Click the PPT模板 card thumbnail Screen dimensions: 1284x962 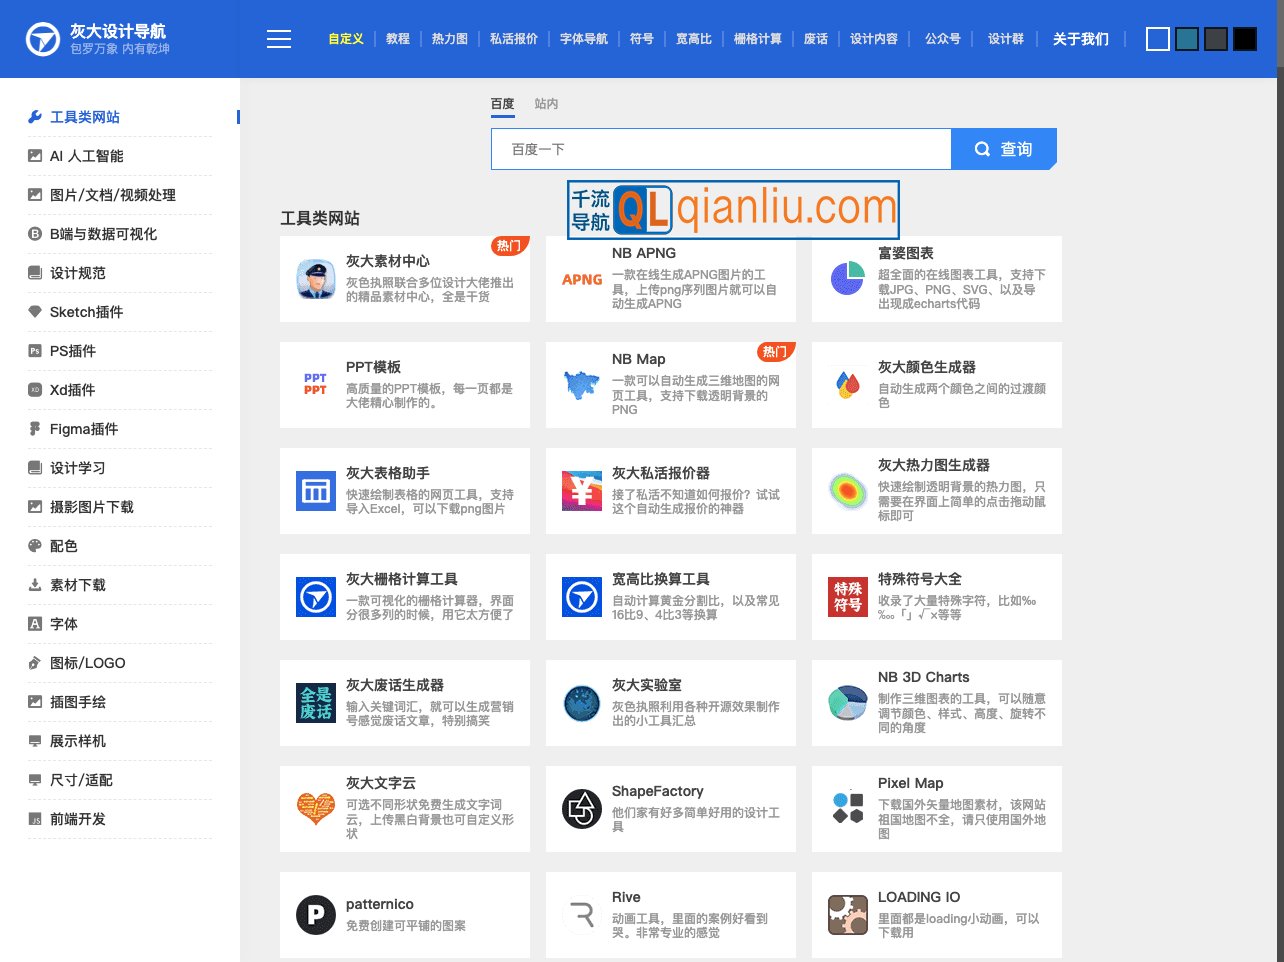pyautogui.click(x=316, y=384)
